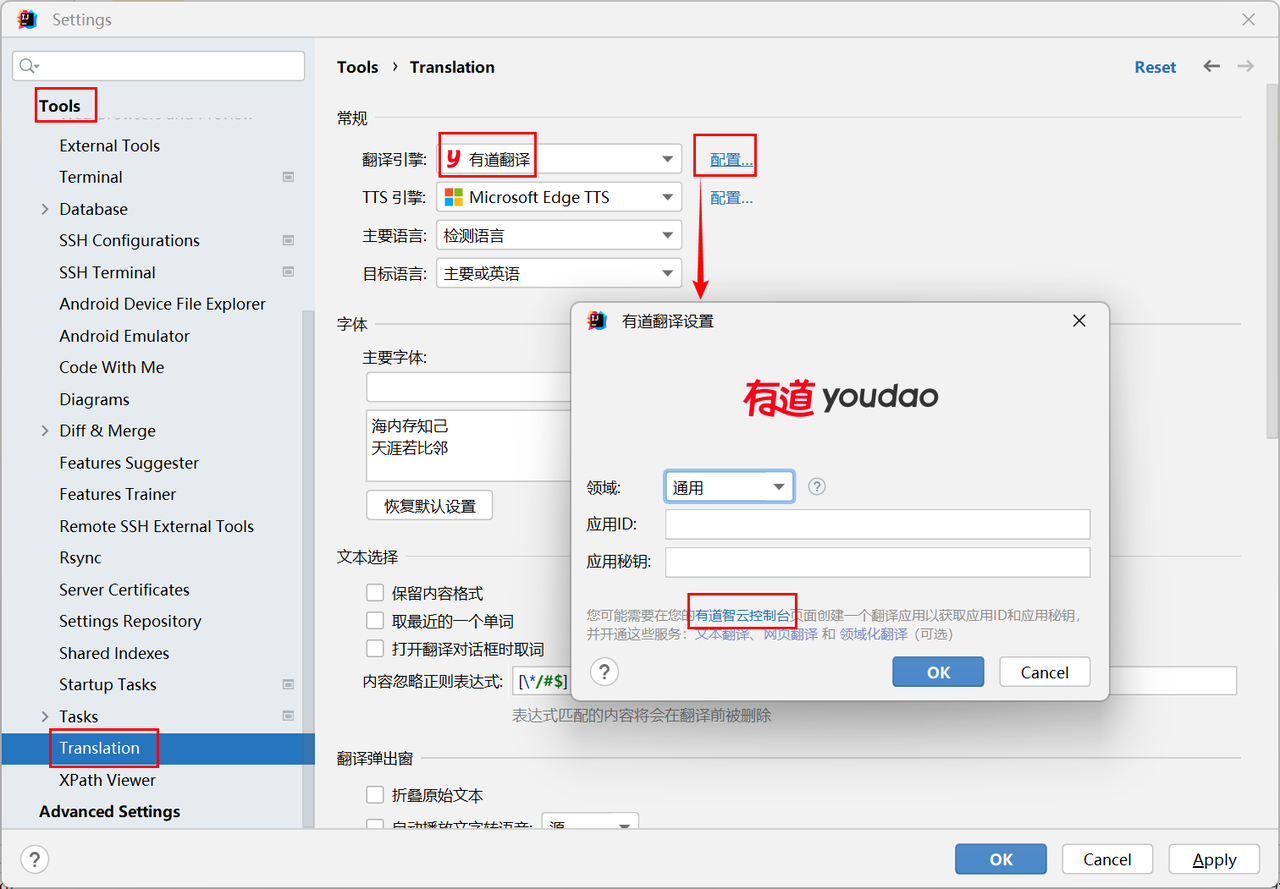This screenshot has width=1280, height=889.
Task: Select Settings Repository item
Action: point(130,621)
